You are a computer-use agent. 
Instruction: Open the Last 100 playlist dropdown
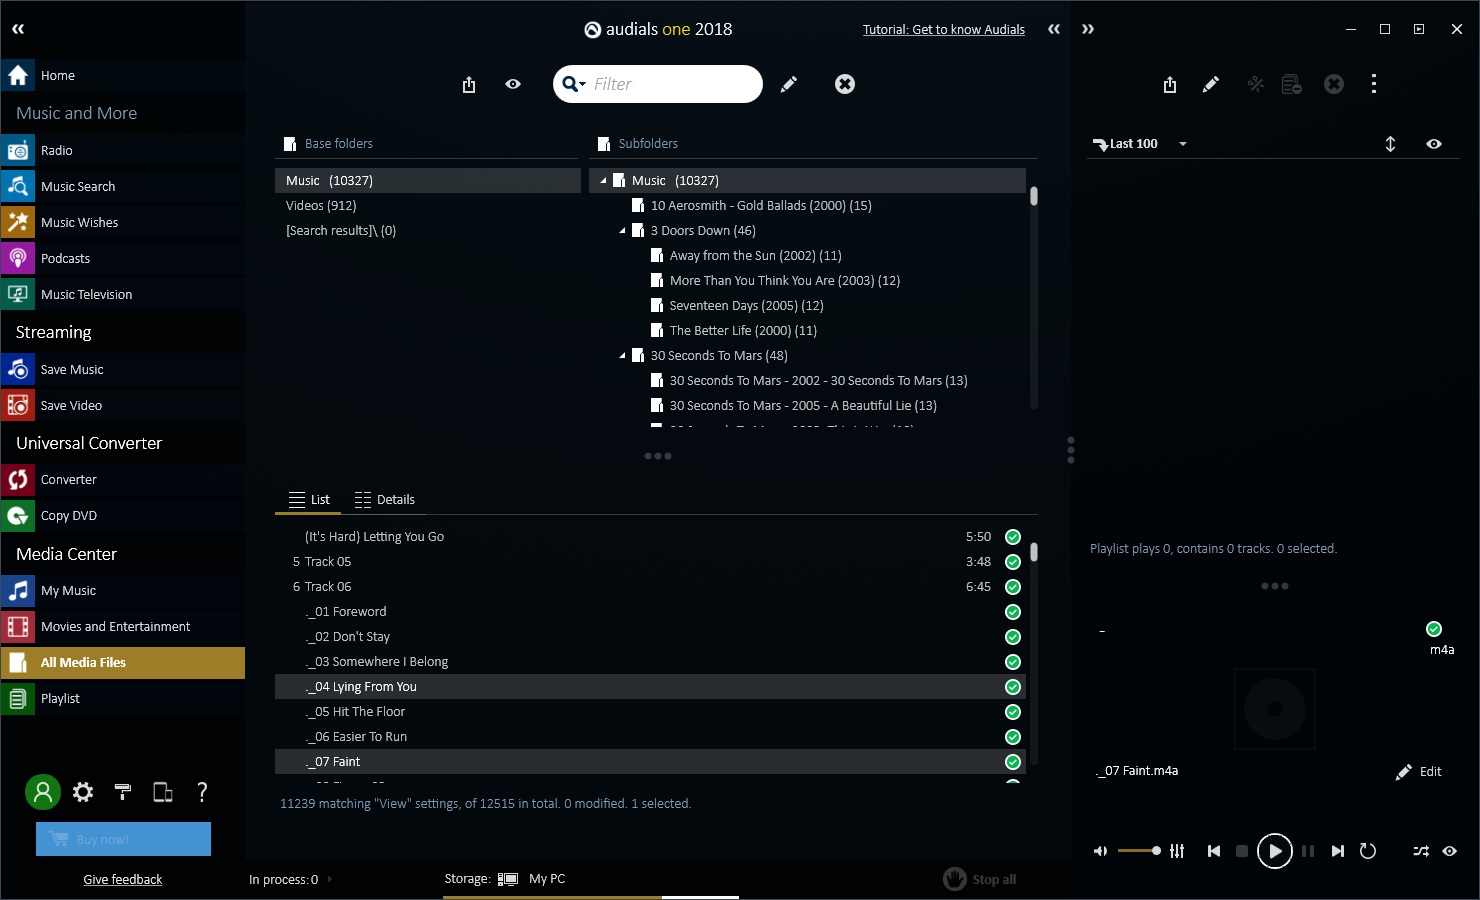pyautogui.click(x=1183, y=144)
